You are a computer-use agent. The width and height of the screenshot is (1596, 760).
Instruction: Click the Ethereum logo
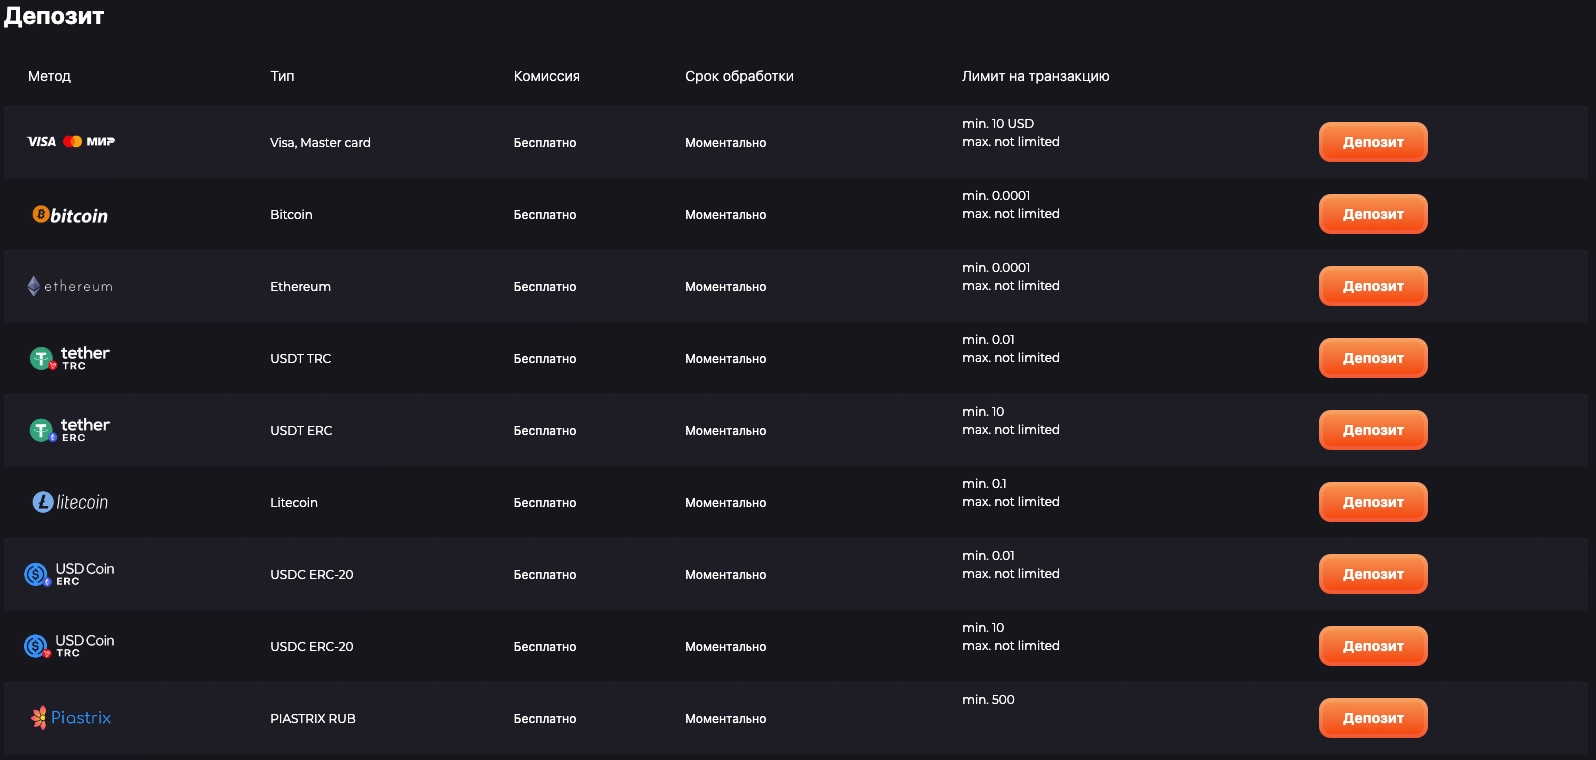point(70,287)
